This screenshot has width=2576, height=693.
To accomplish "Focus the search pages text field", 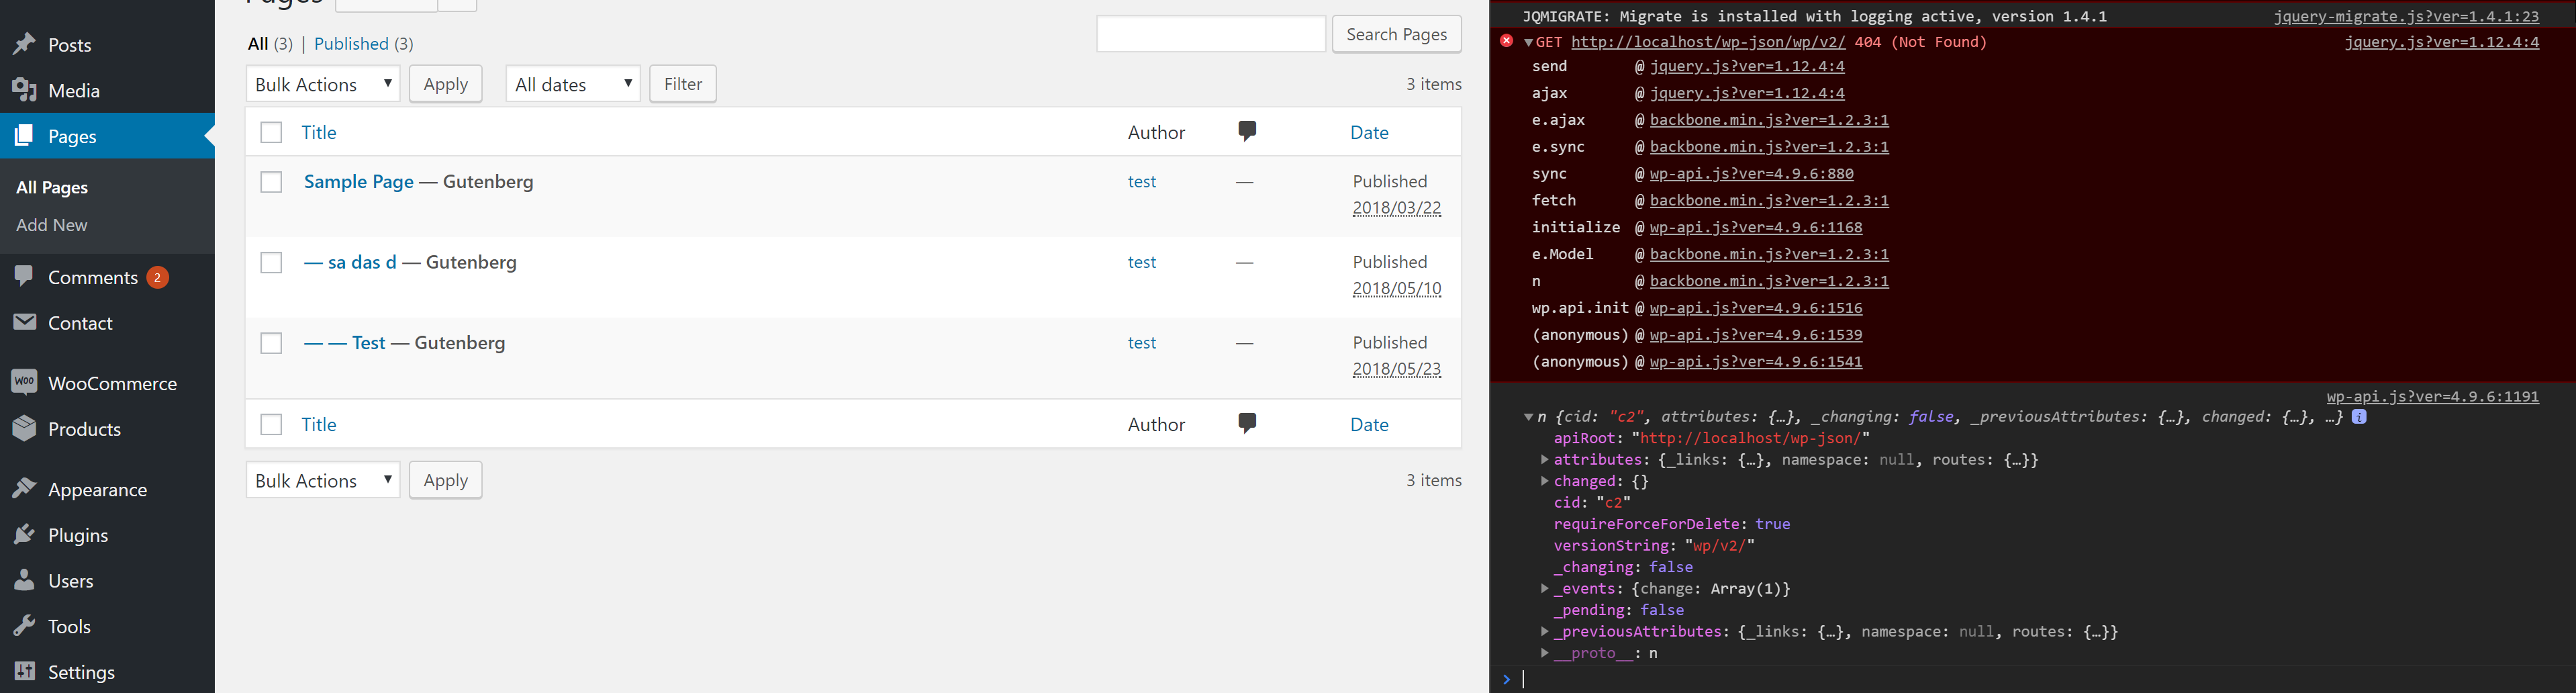I will (1211, 34).
